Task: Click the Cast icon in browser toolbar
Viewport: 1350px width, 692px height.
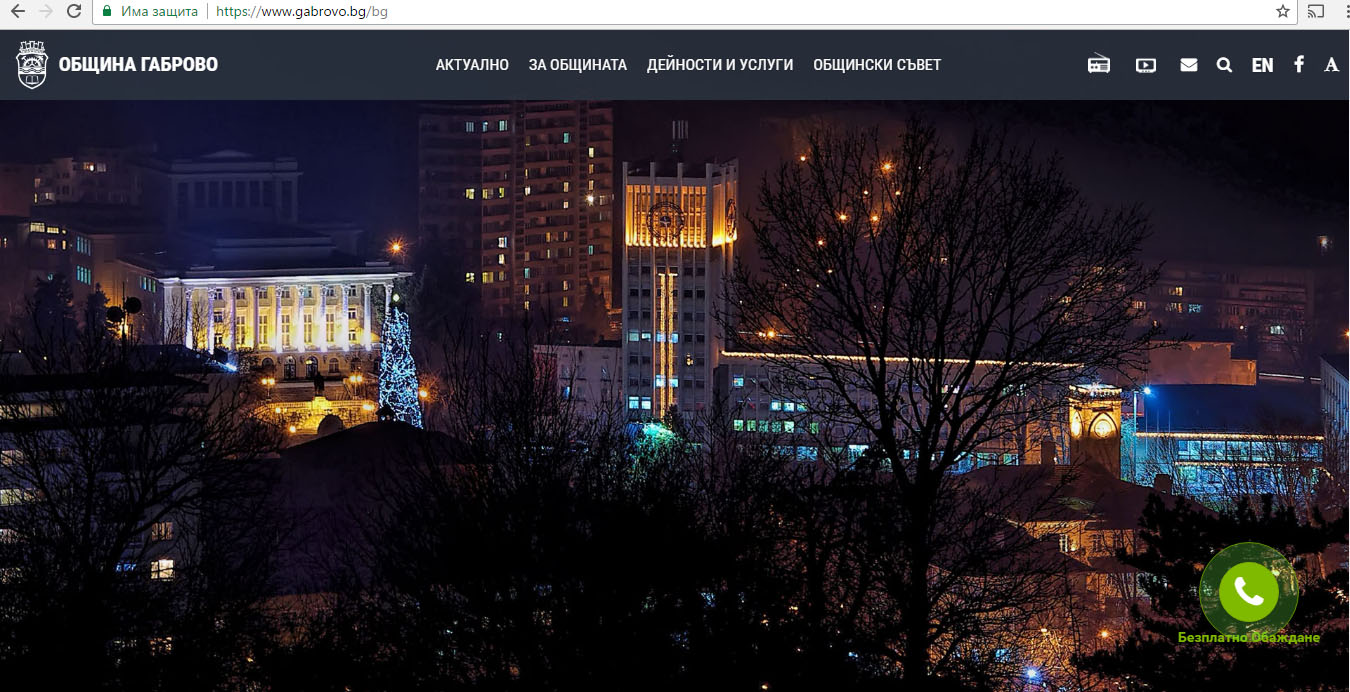Action: [x=1316, y=11]
